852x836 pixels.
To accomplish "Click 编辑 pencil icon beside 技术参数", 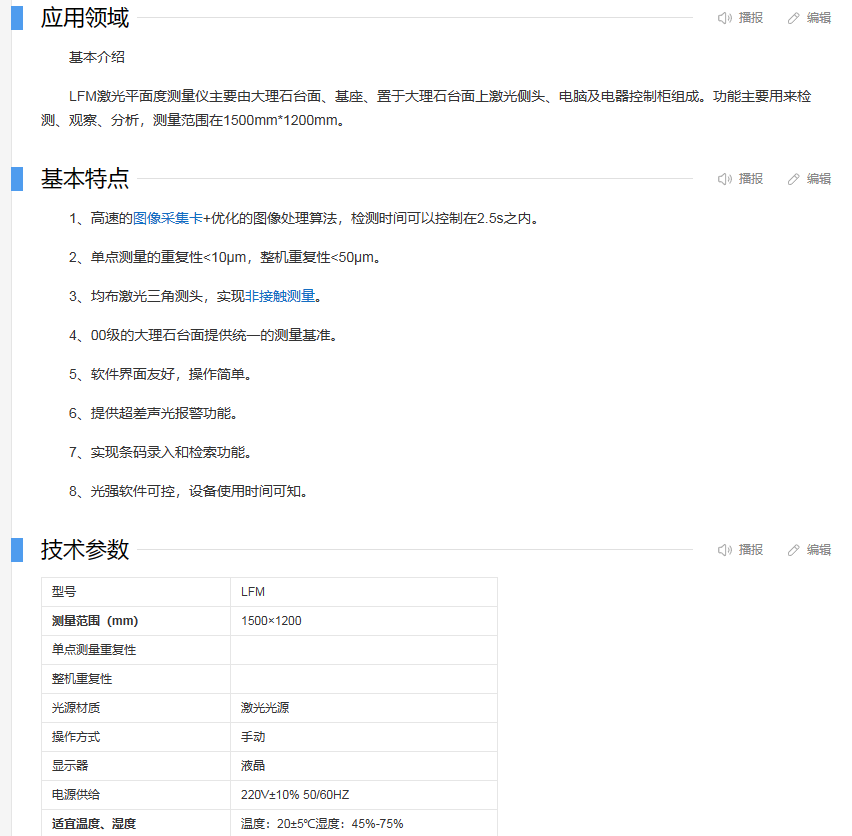I will [x=794, y=550].
